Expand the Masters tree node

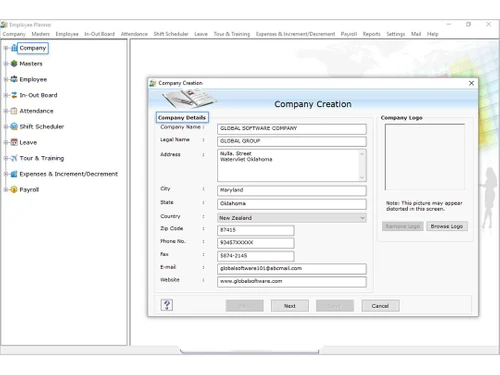click(x=6, y=63)
